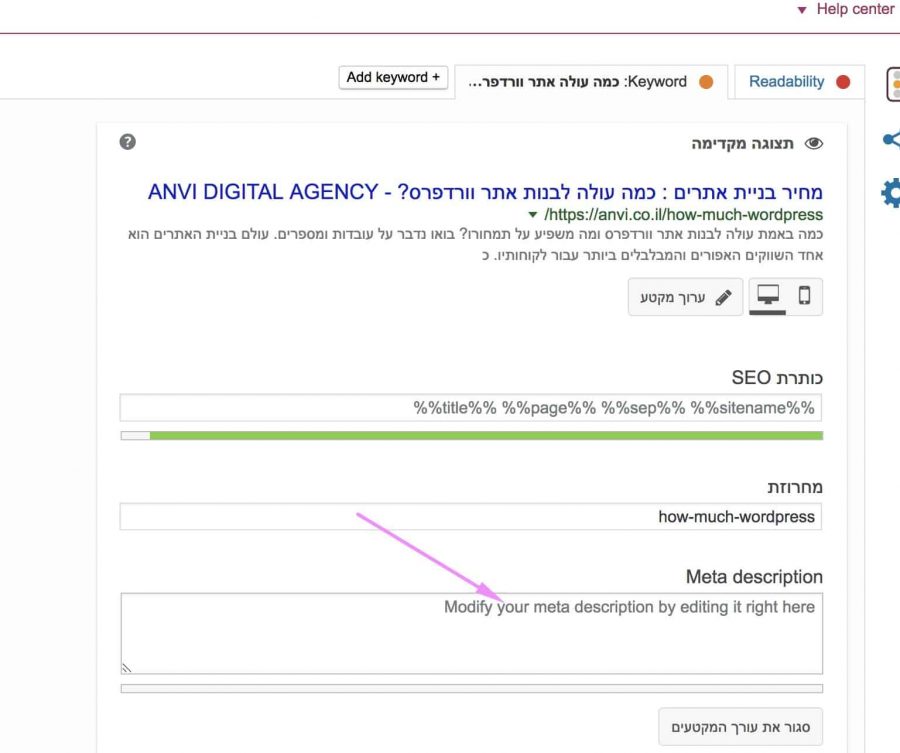The image size is (900, 753).
Task: Open the snippet preview title link
Action: click(x=485, y=192)
